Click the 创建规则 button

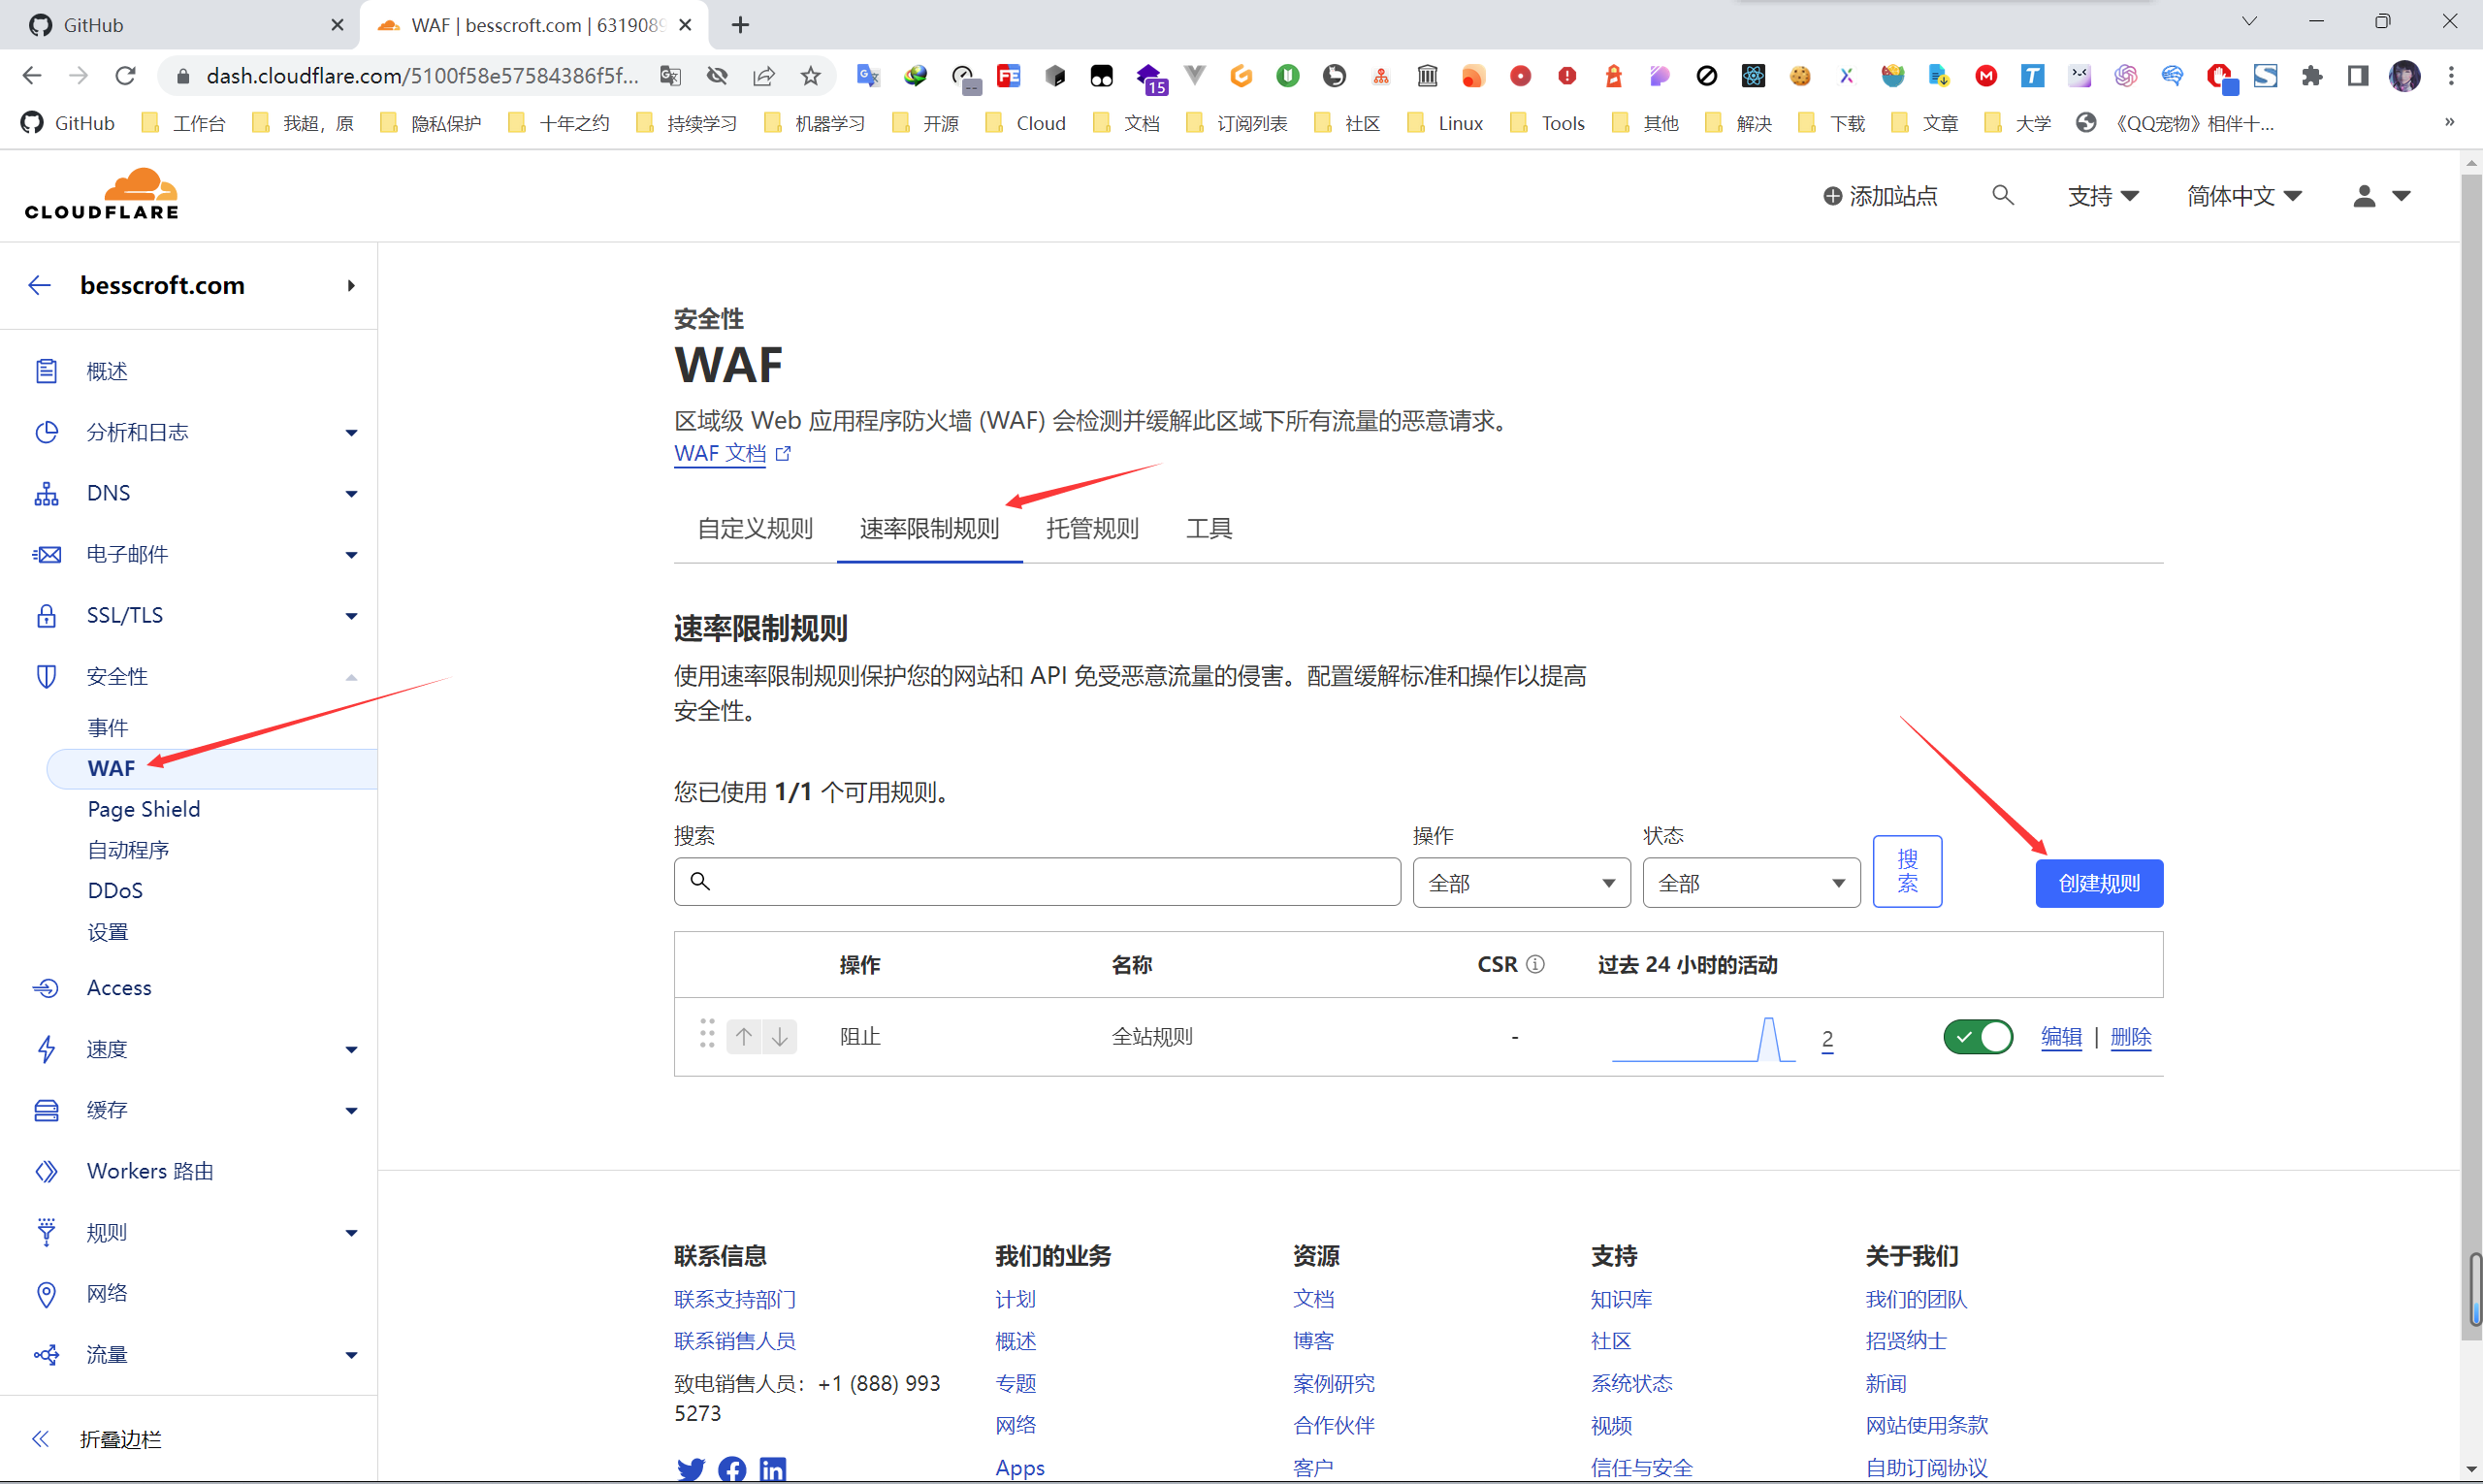[2099, 883]
